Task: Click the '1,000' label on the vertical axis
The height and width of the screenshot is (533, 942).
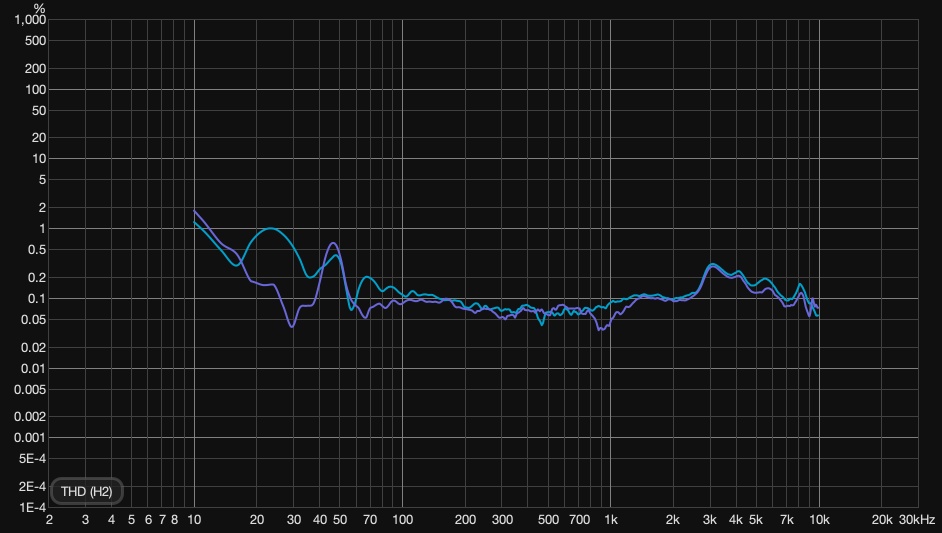Action: coord(30,20)
